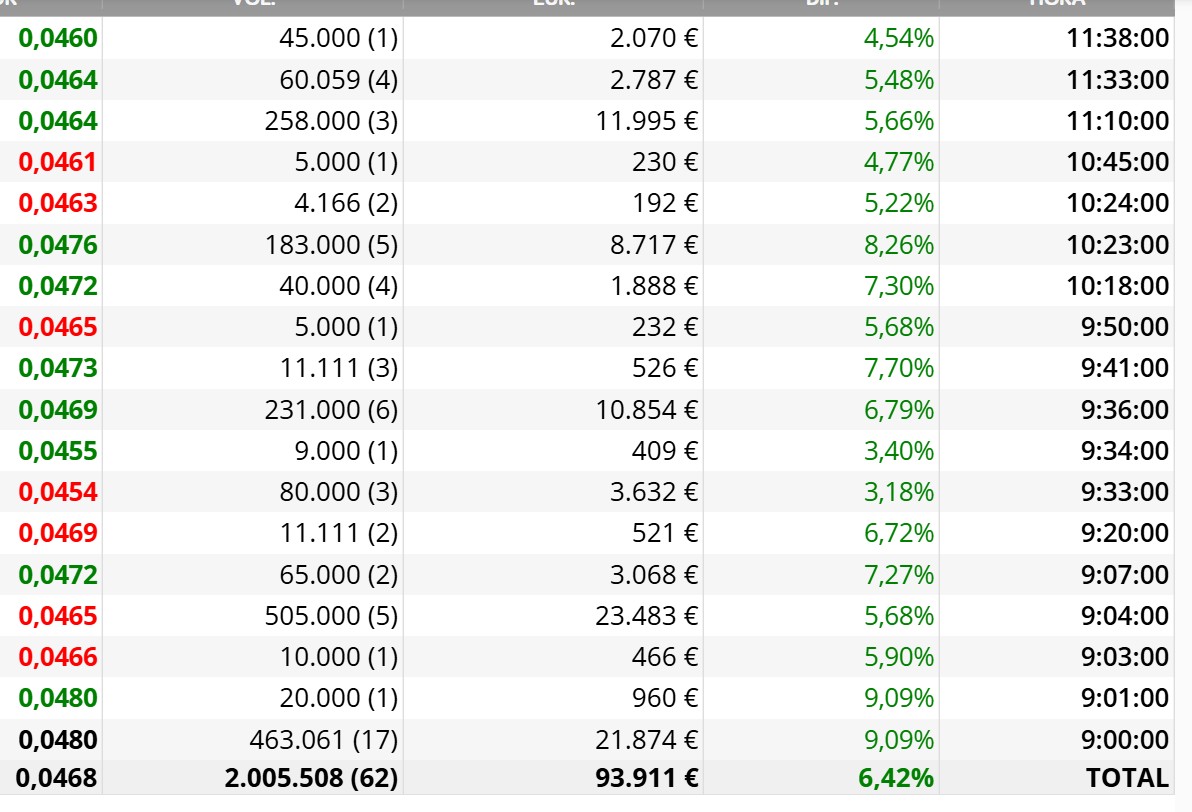The height and width of the screenshot is (812, 1192).
Task: Select the 7,27% difference cell
Action: [899, 575]
